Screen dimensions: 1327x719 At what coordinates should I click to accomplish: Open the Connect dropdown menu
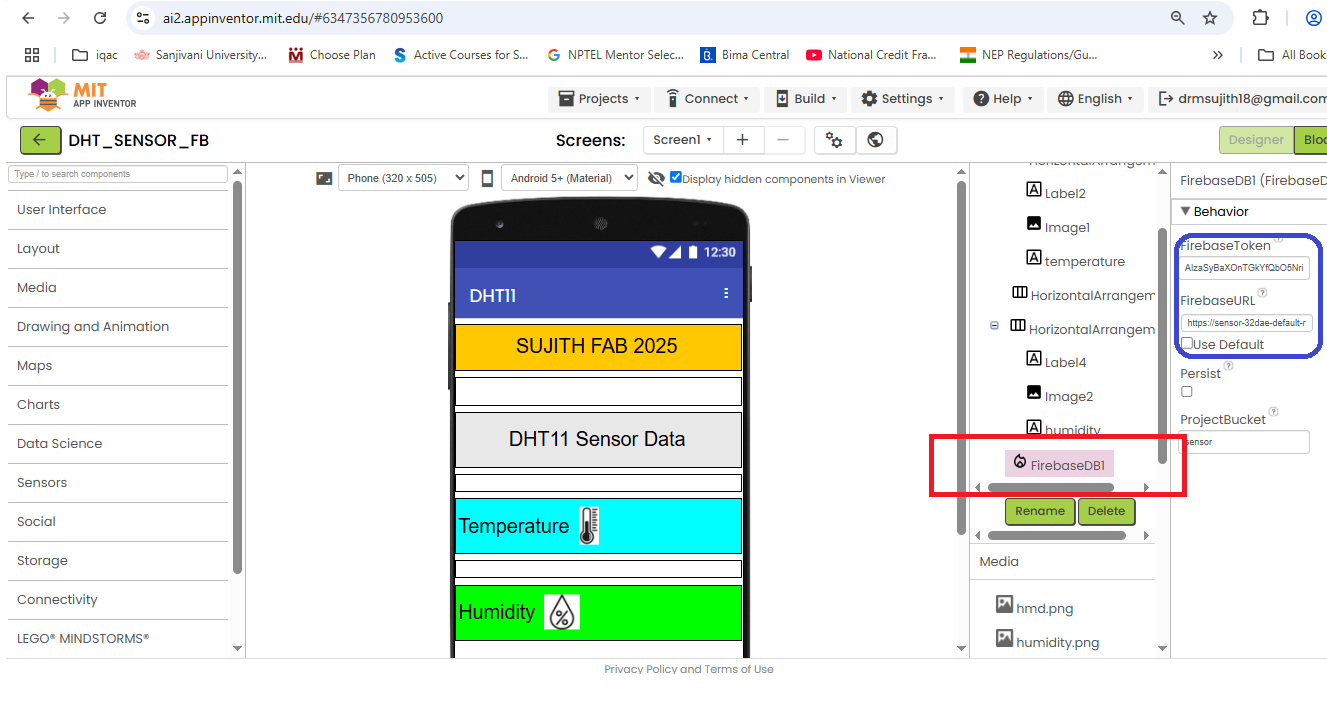(708, 99)
